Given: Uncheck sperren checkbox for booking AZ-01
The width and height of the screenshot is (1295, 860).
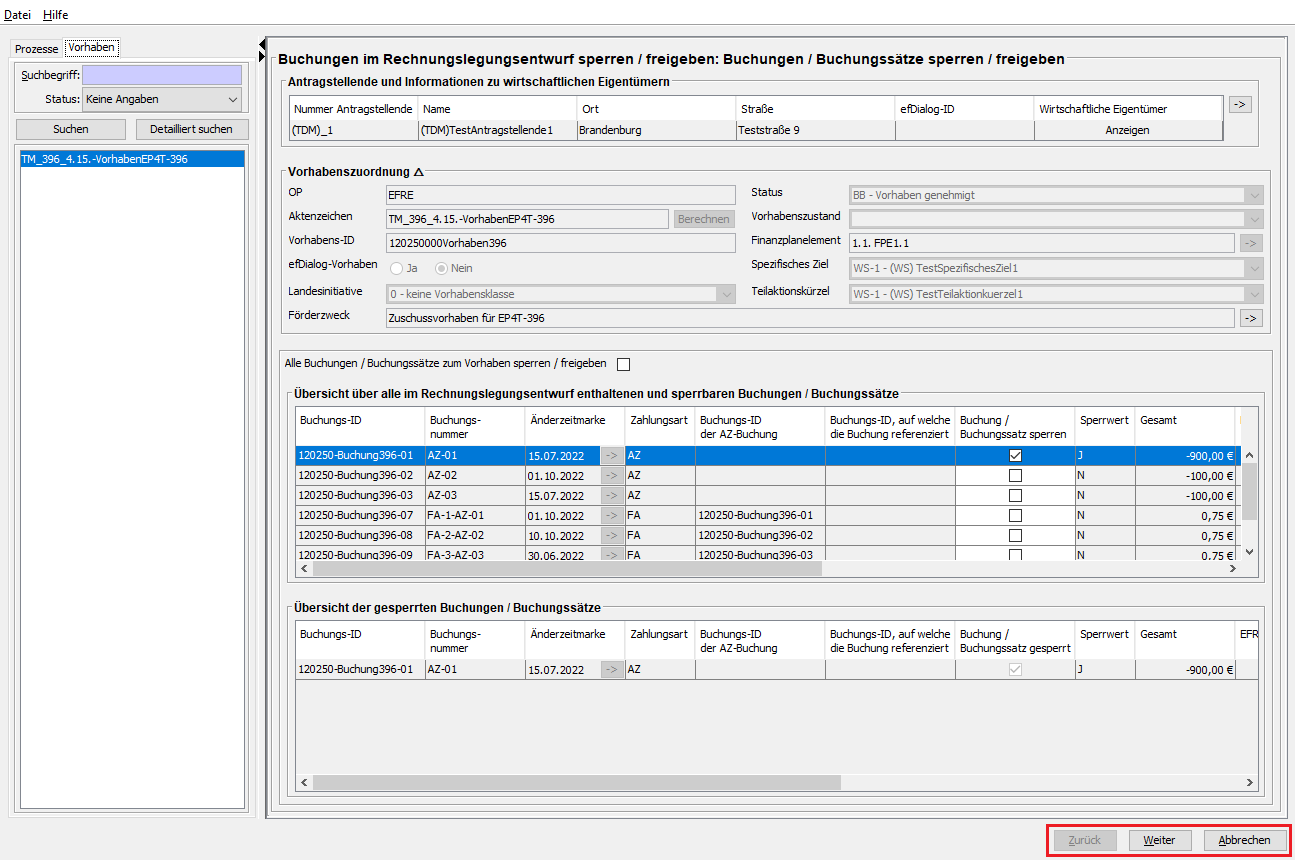Looking at the screenshot, I should [1015, 455].
